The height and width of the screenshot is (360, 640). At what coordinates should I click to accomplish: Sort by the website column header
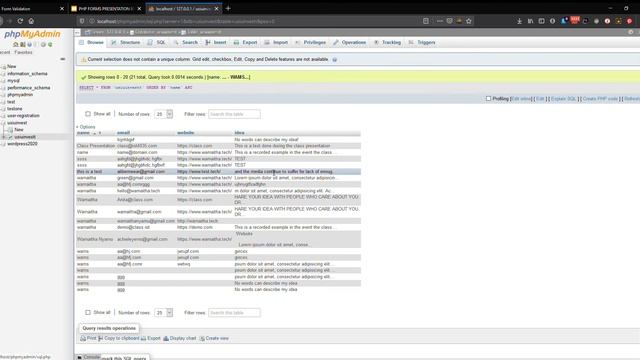pyautogui.click(x=186, y=133)
